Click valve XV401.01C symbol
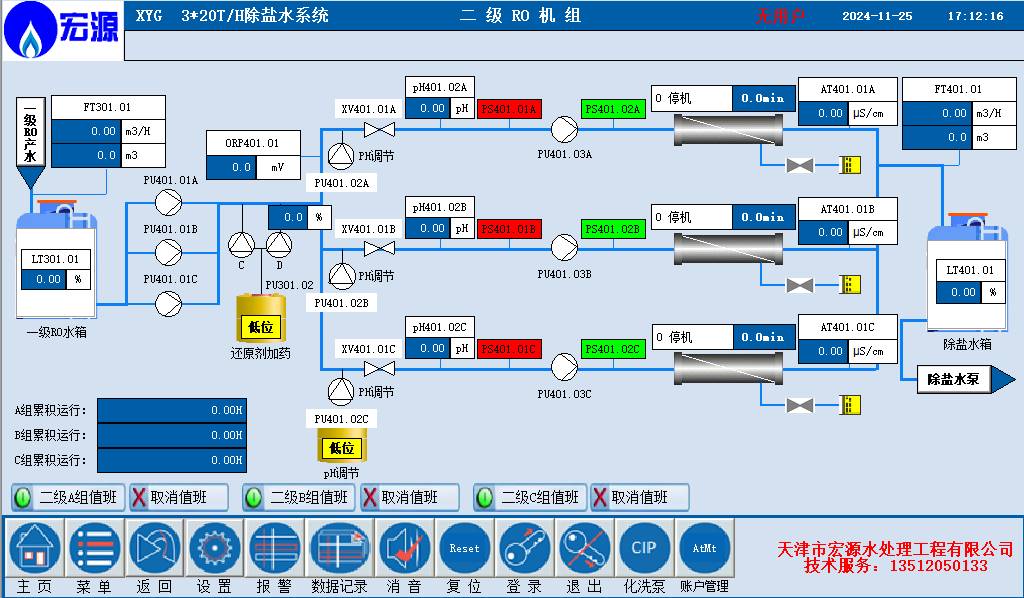 tap(379, 369)
